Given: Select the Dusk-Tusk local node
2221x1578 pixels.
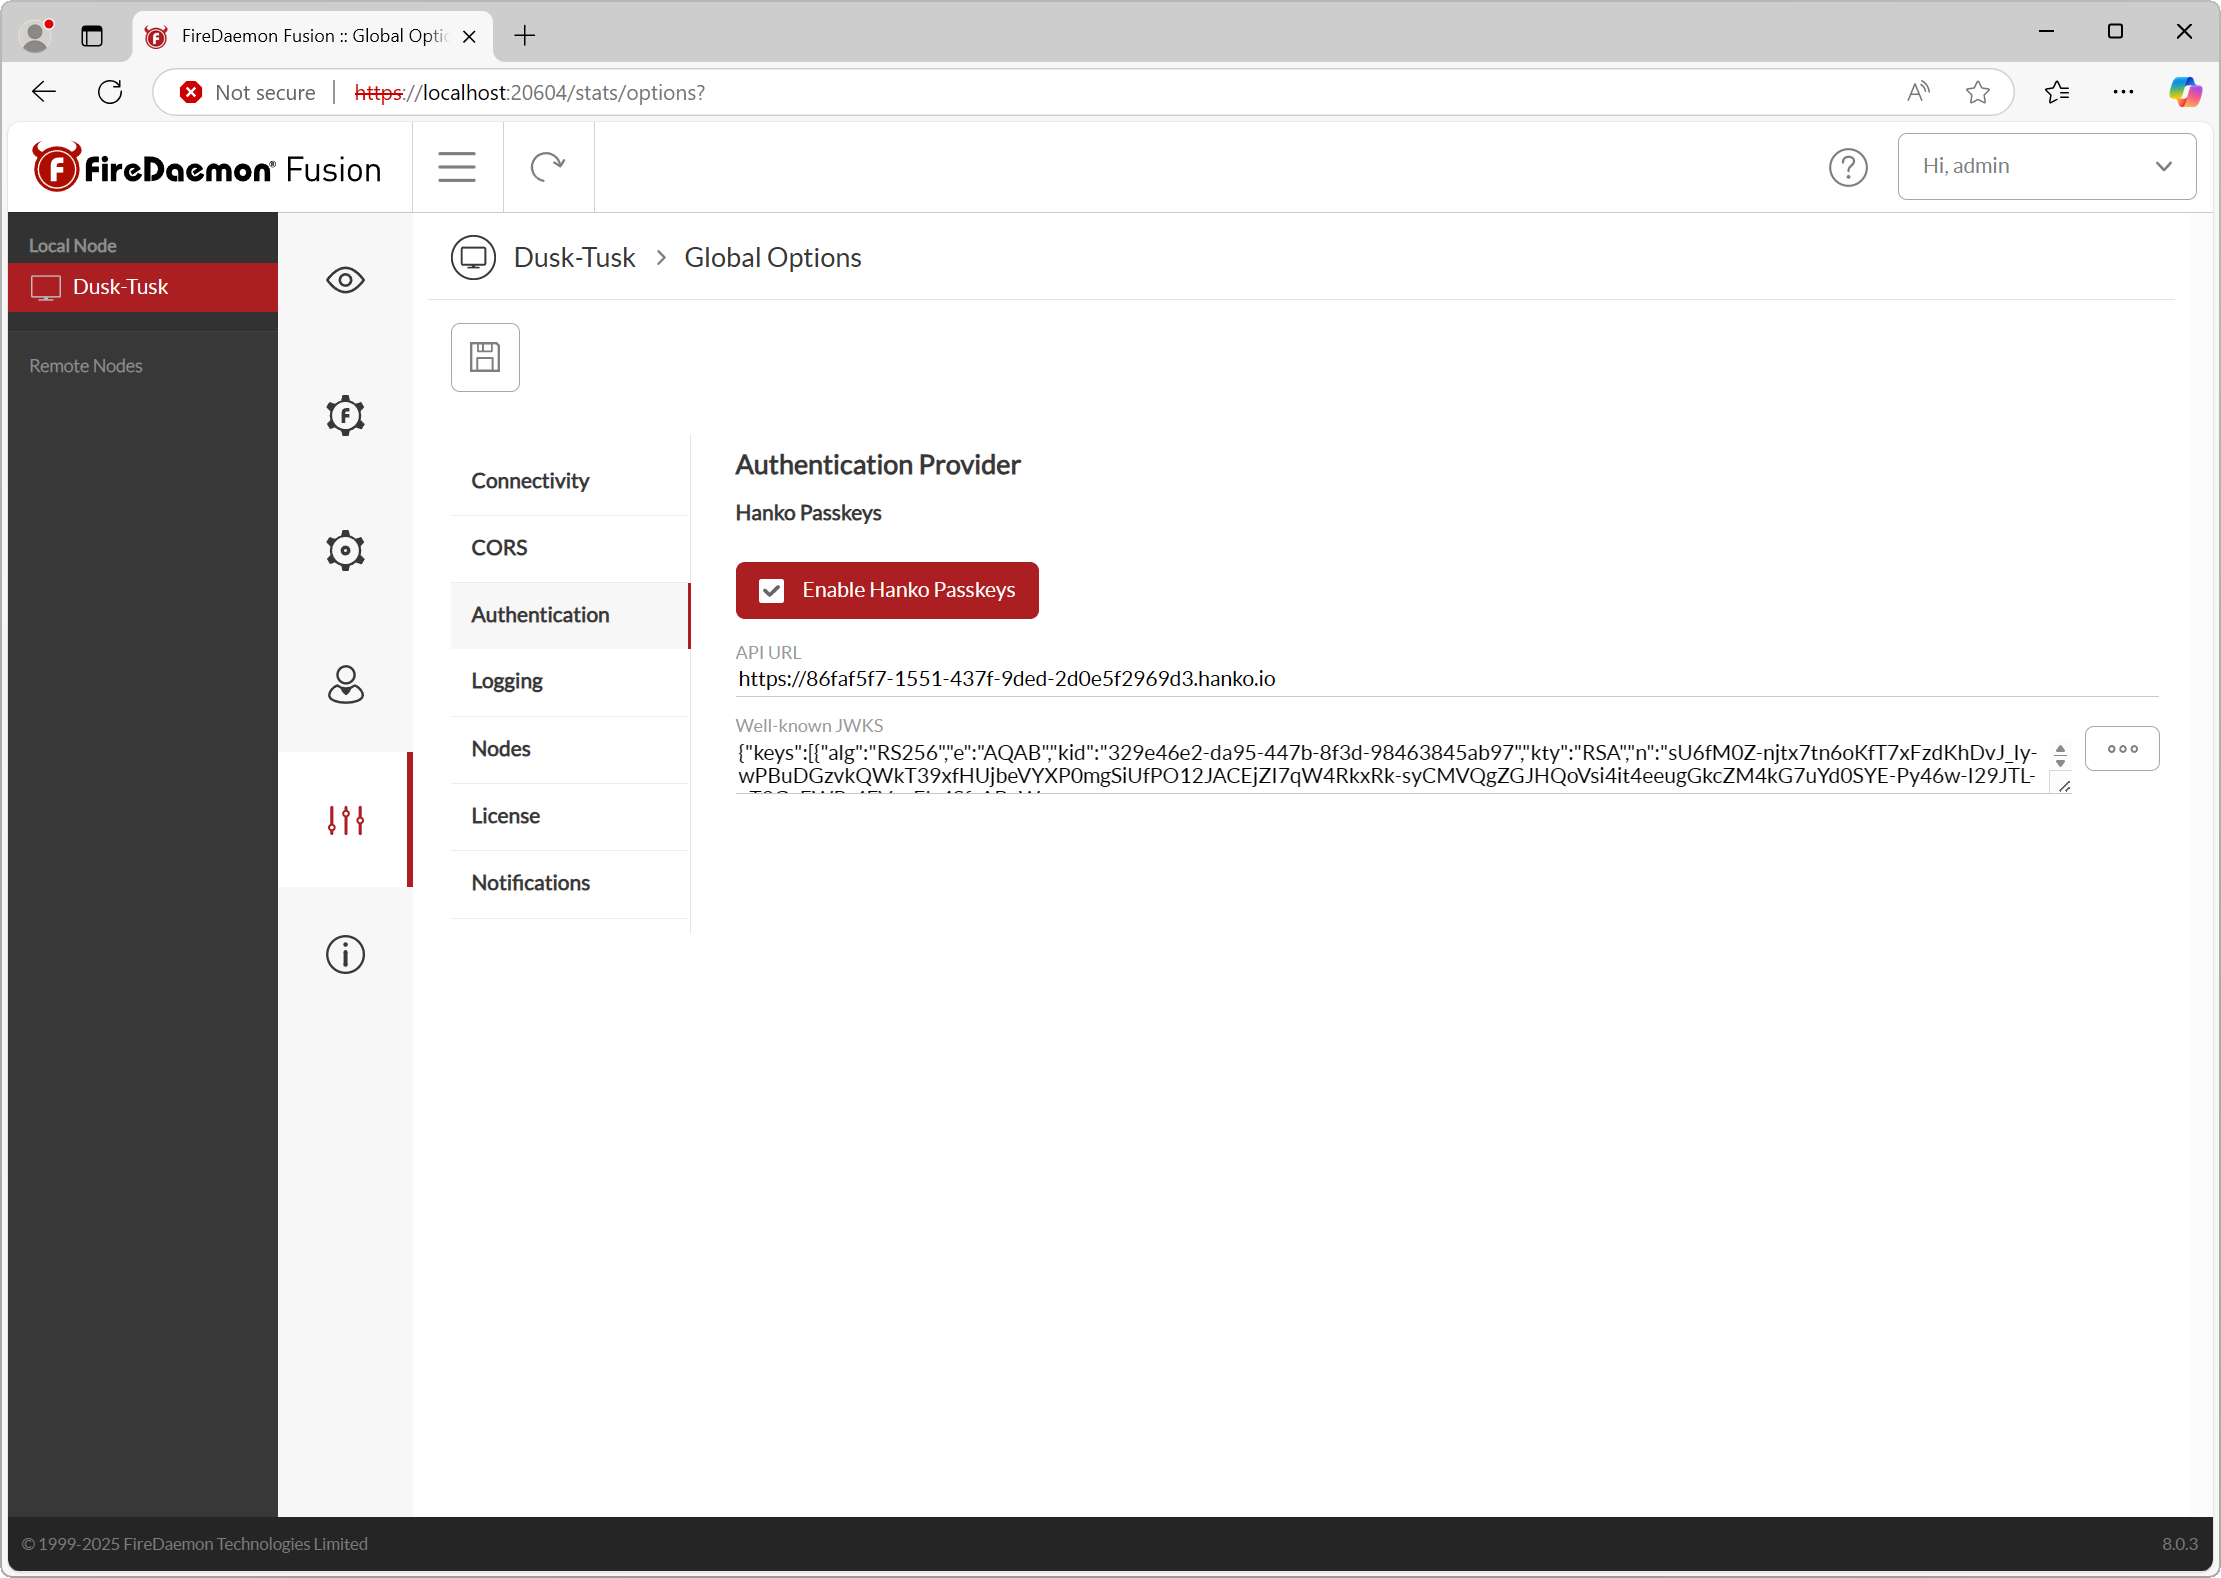Looking at the screenshot, I should click(x=120, y=287).
